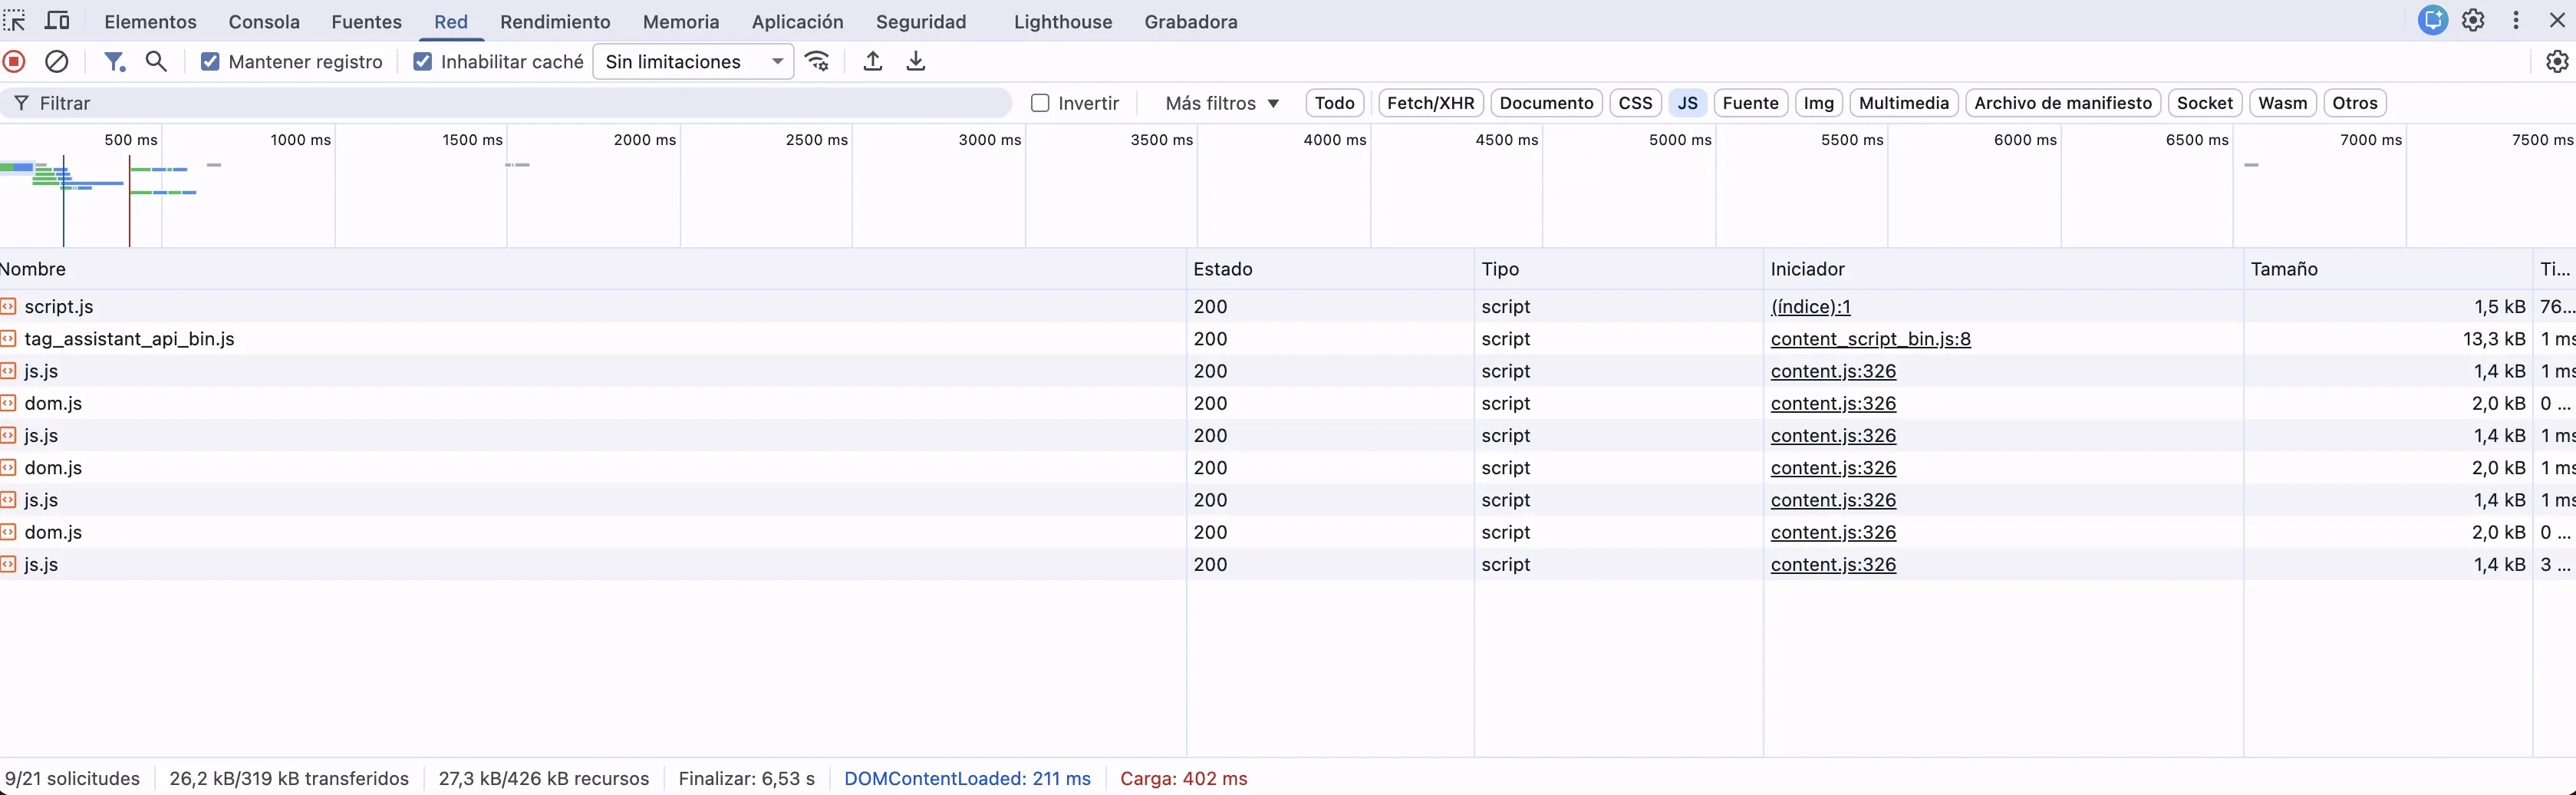Toggle the JS filter
Image resolution: width=2576 pixels, height=795 pixels.
pyautogui.click(x=1687, y=103)
